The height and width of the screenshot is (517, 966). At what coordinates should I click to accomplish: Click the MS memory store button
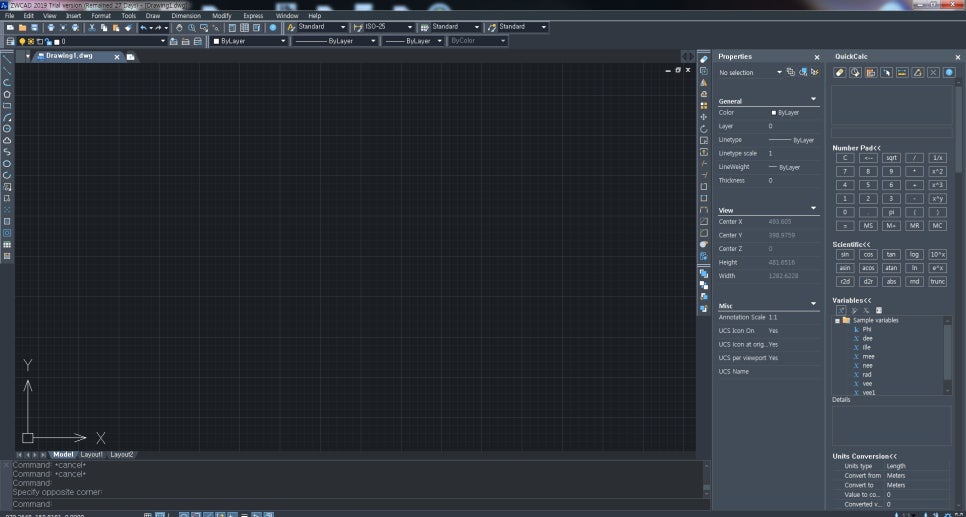pyautogui.click(x=868, y=226)
